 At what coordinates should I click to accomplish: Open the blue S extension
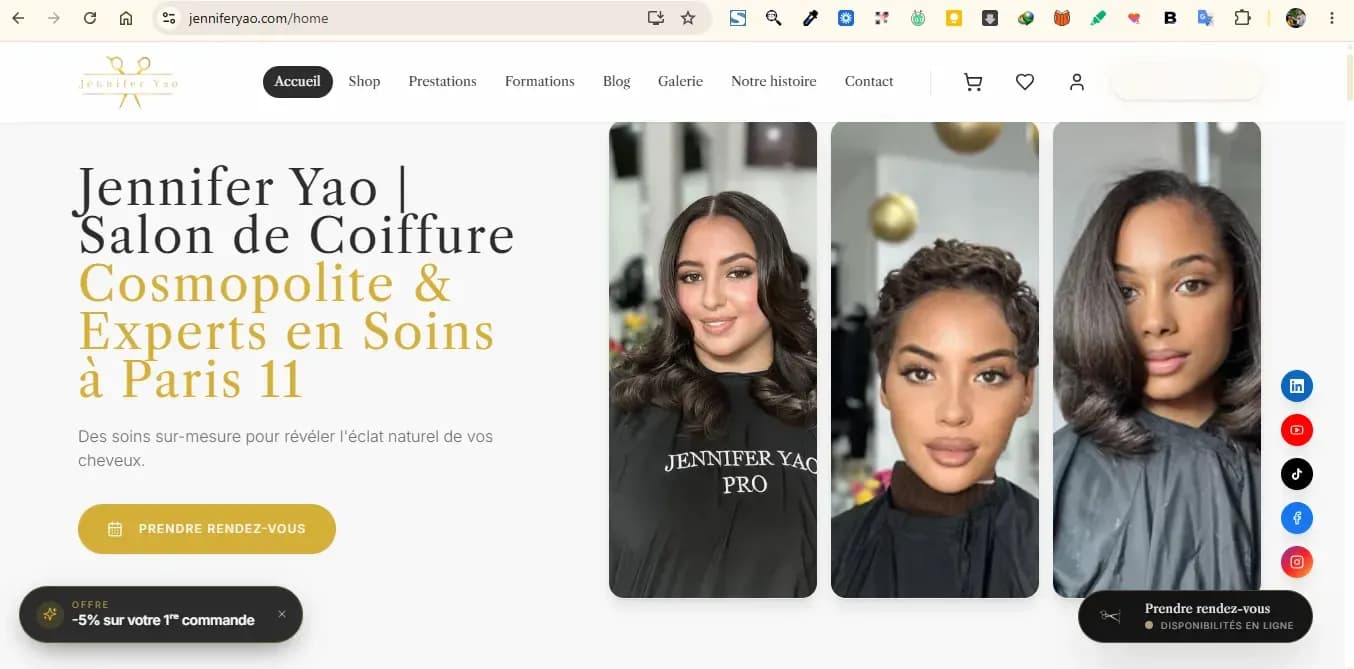738,18
